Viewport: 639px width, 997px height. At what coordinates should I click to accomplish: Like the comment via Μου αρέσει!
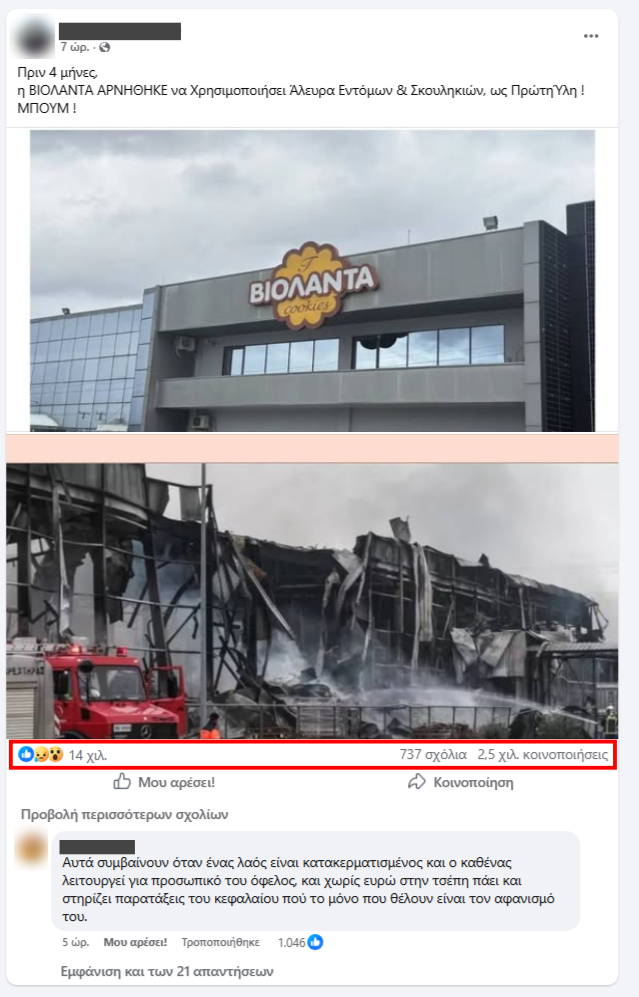pos(135,942)
